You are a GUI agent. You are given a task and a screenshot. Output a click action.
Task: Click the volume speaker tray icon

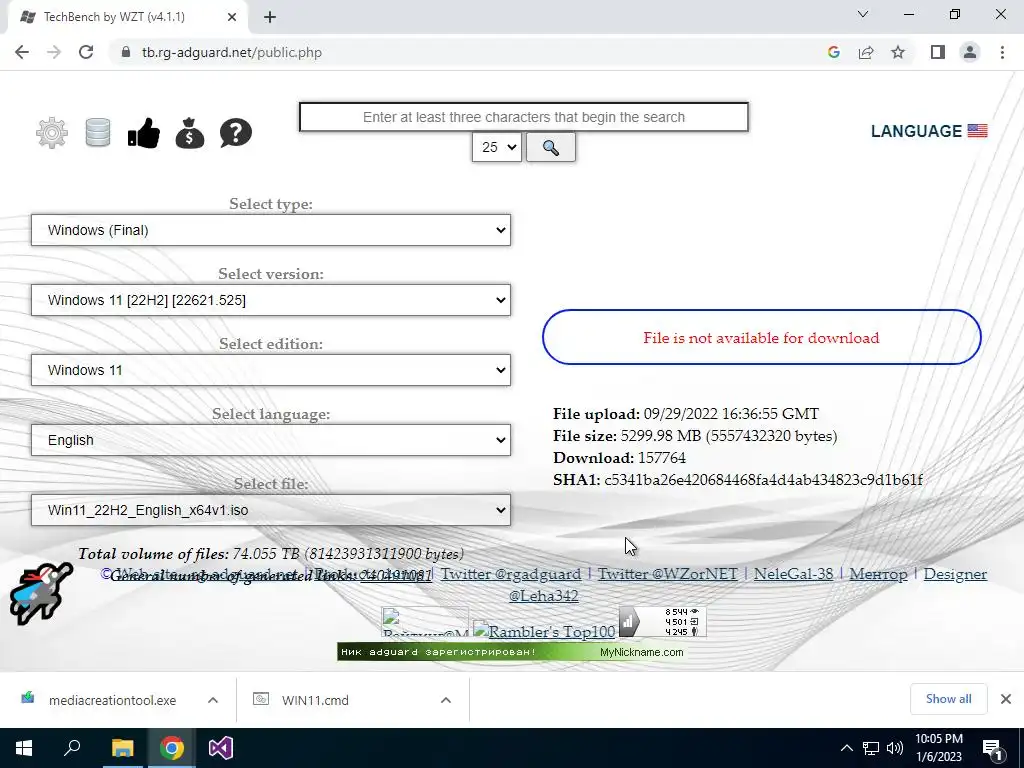click(x=895, y=748)
